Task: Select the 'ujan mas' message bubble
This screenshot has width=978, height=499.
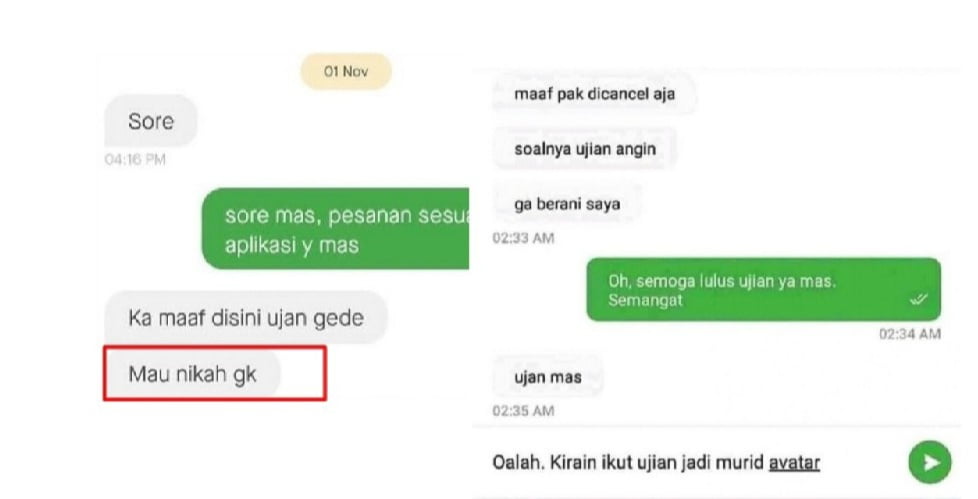Action: [x=548, y=377]
